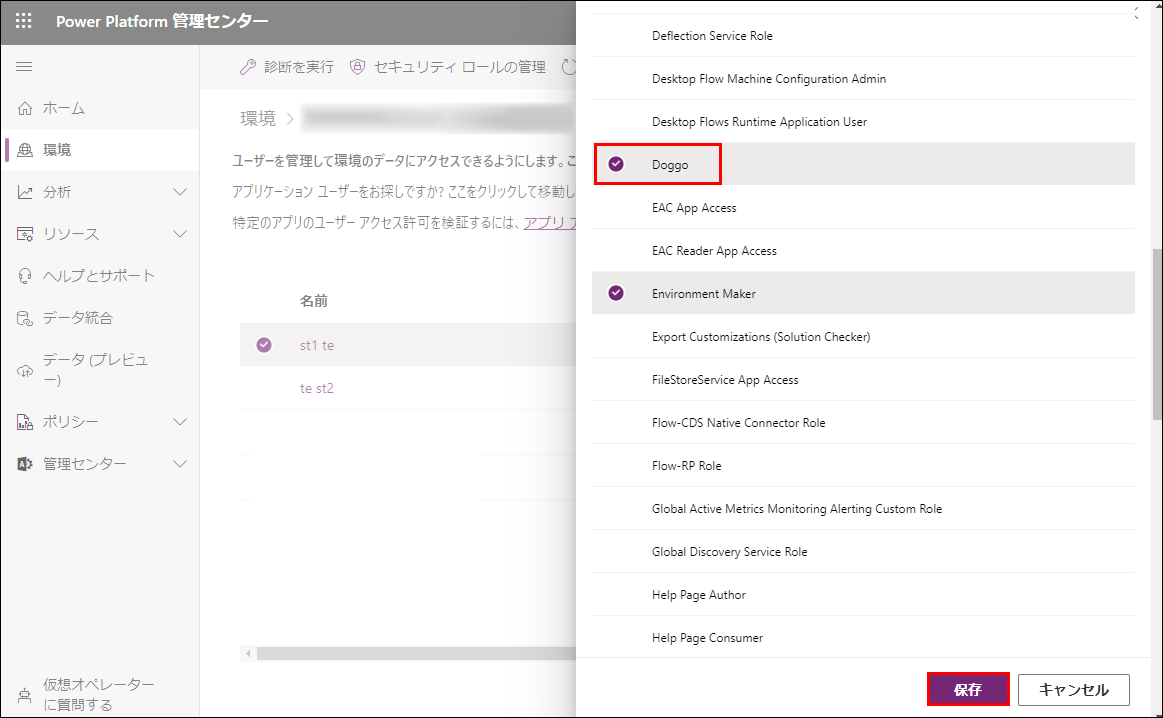Open the user st1 te link
1163x718 pixels.
317,345
